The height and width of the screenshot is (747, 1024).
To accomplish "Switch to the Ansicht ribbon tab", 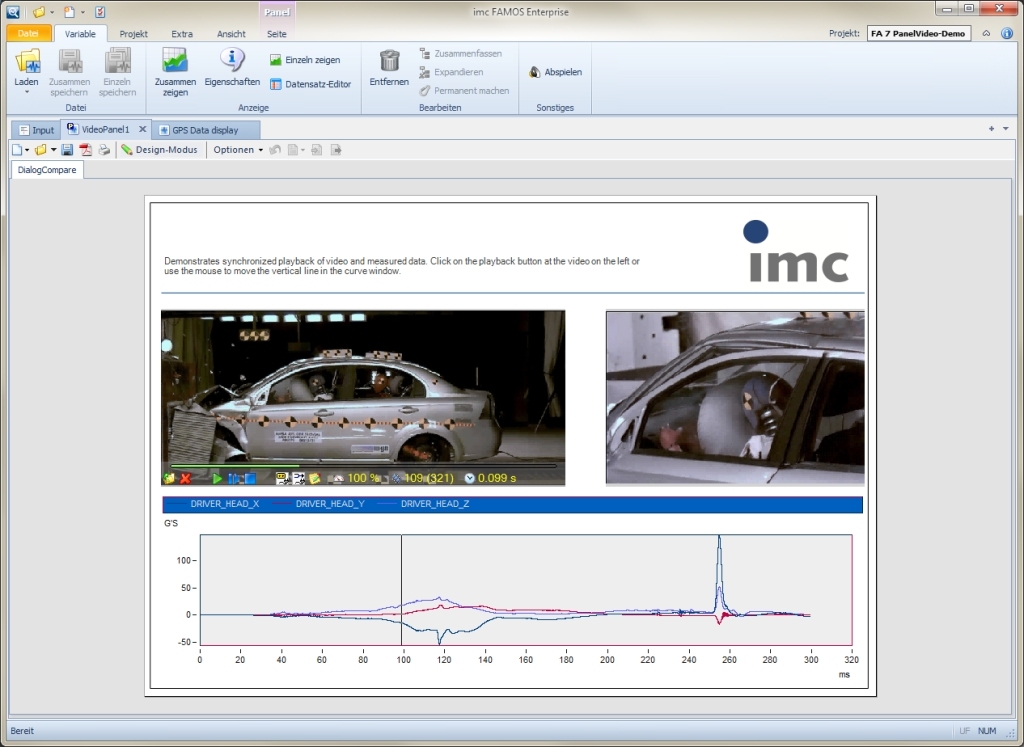I will (x=231, y=33).
